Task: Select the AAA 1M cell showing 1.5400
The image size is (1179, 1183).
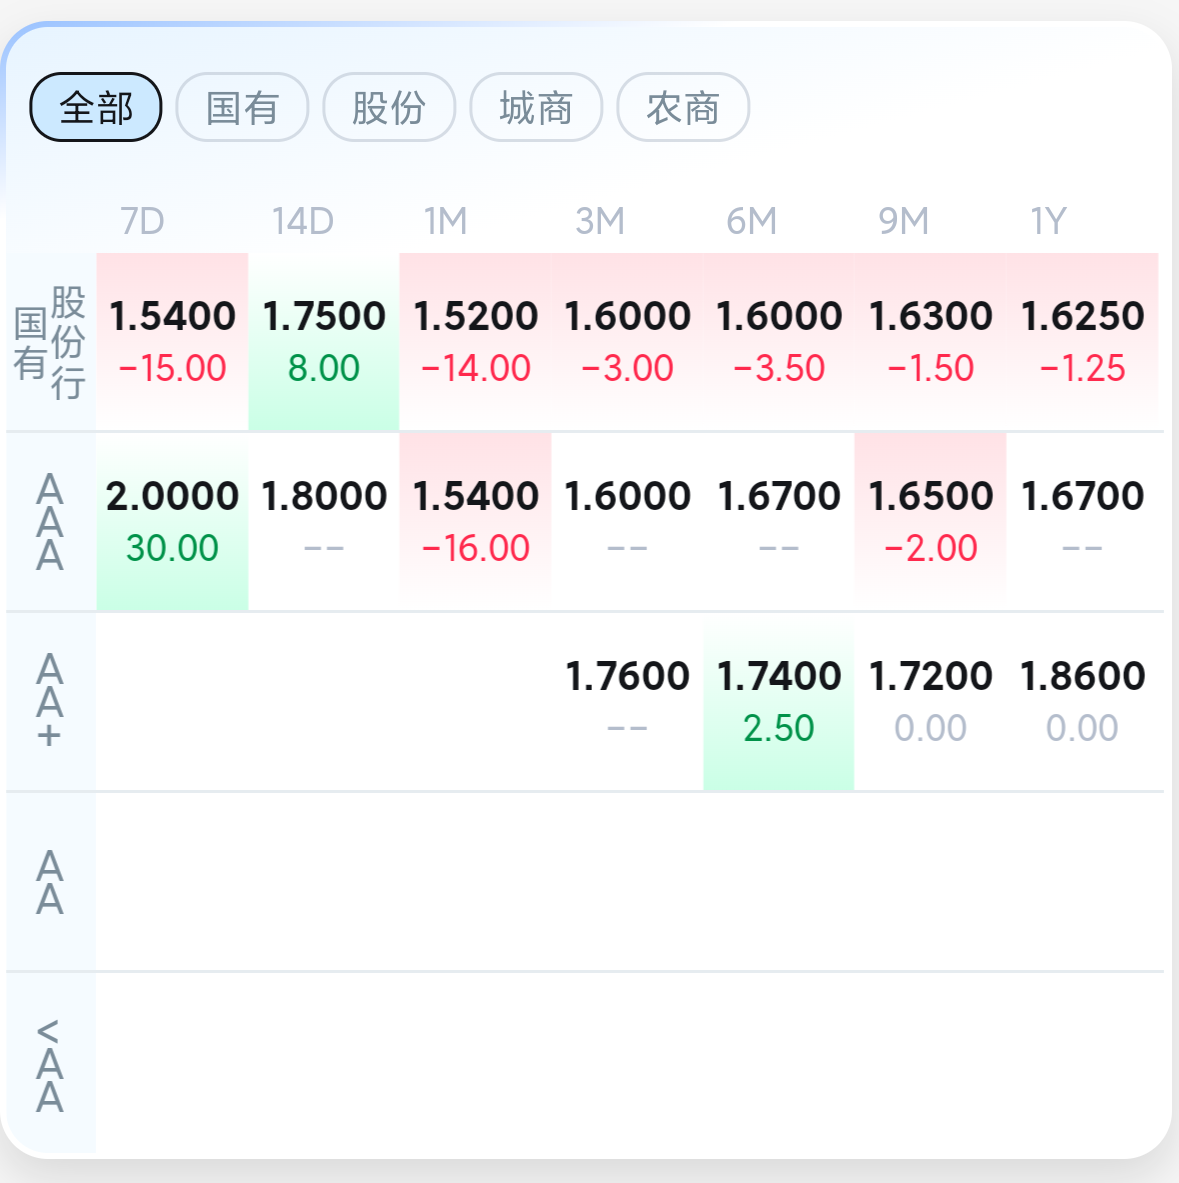Action: 475,521
